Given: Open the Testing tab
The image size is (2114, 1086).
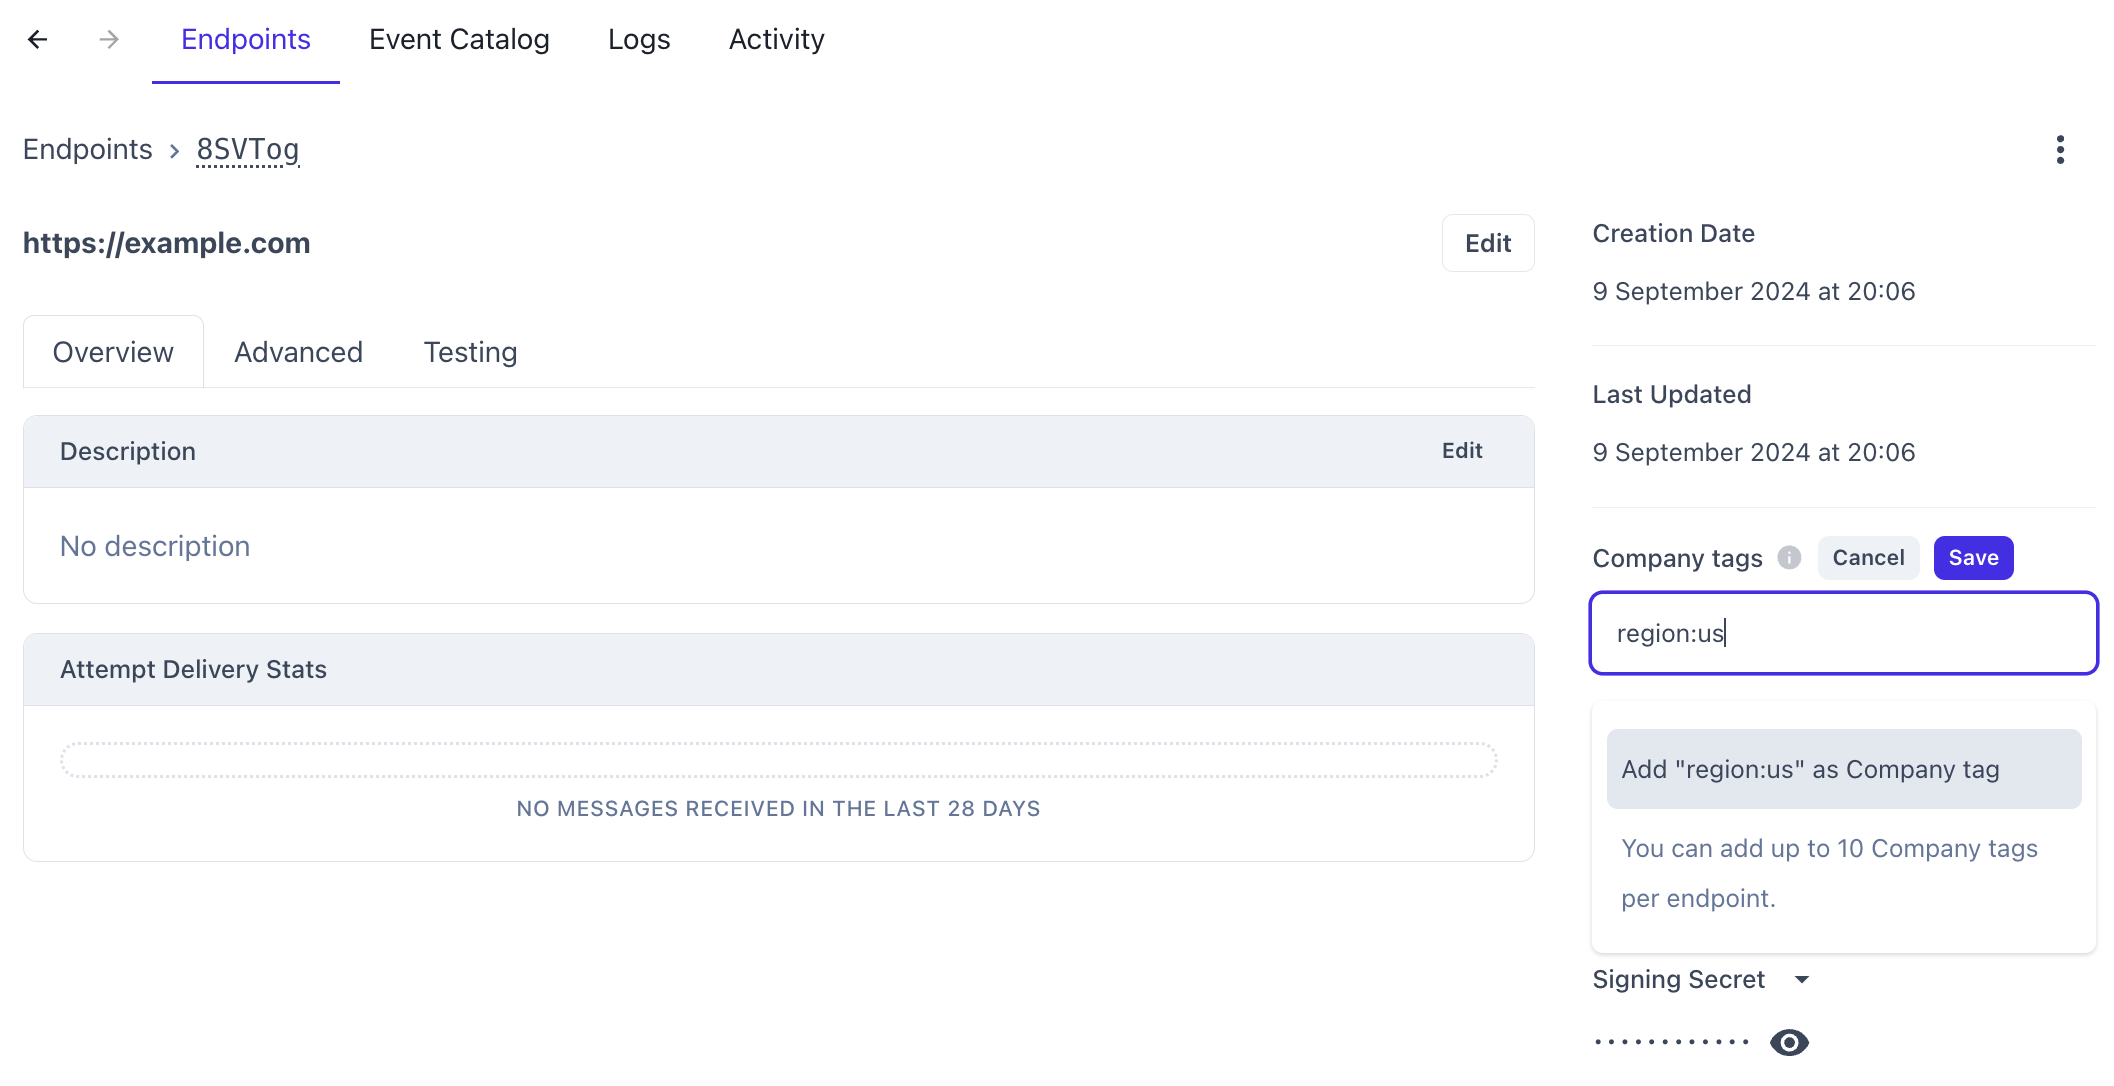Looking at the screenshot, I should 470,352.
